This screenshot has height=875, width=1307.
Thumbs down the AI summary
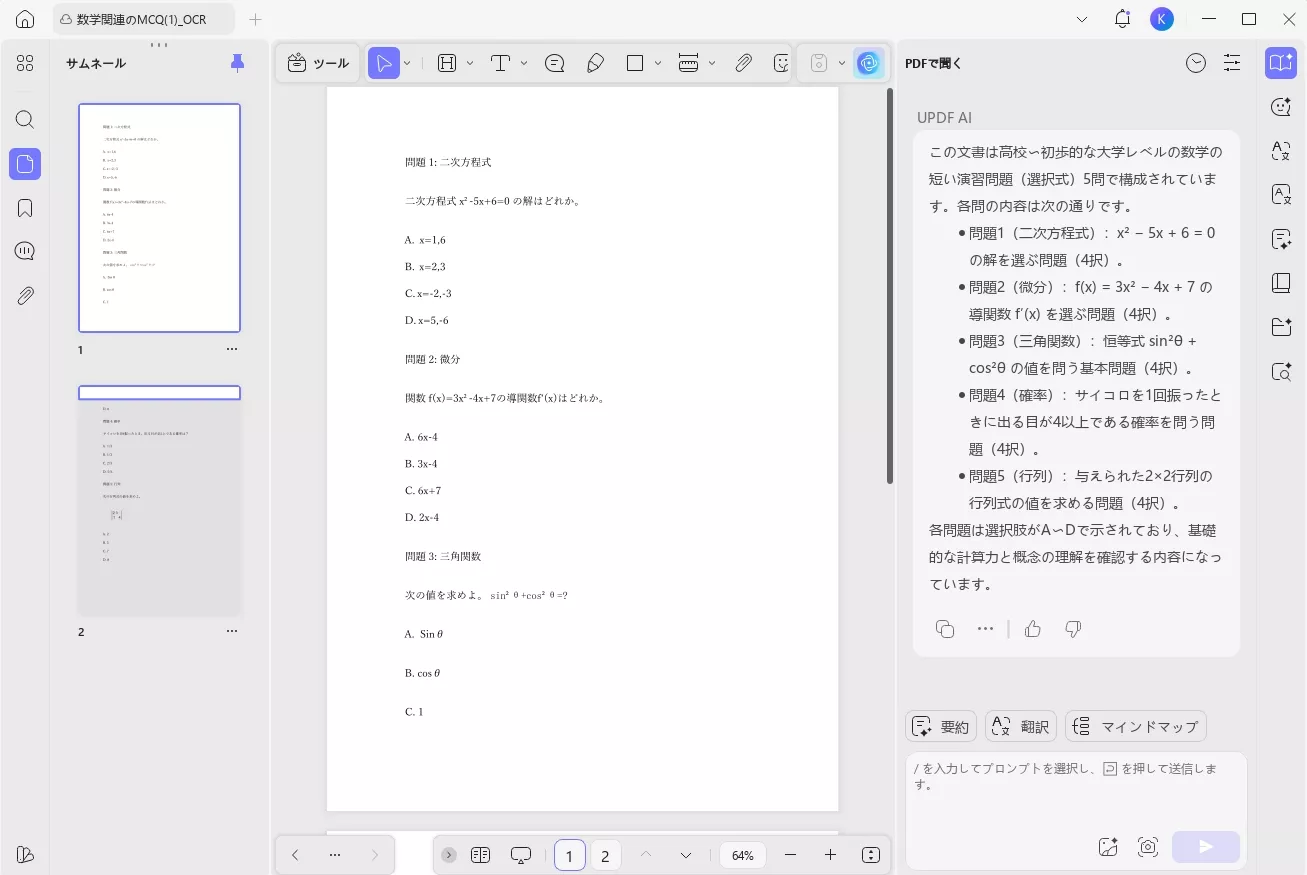click(1073, 629)
